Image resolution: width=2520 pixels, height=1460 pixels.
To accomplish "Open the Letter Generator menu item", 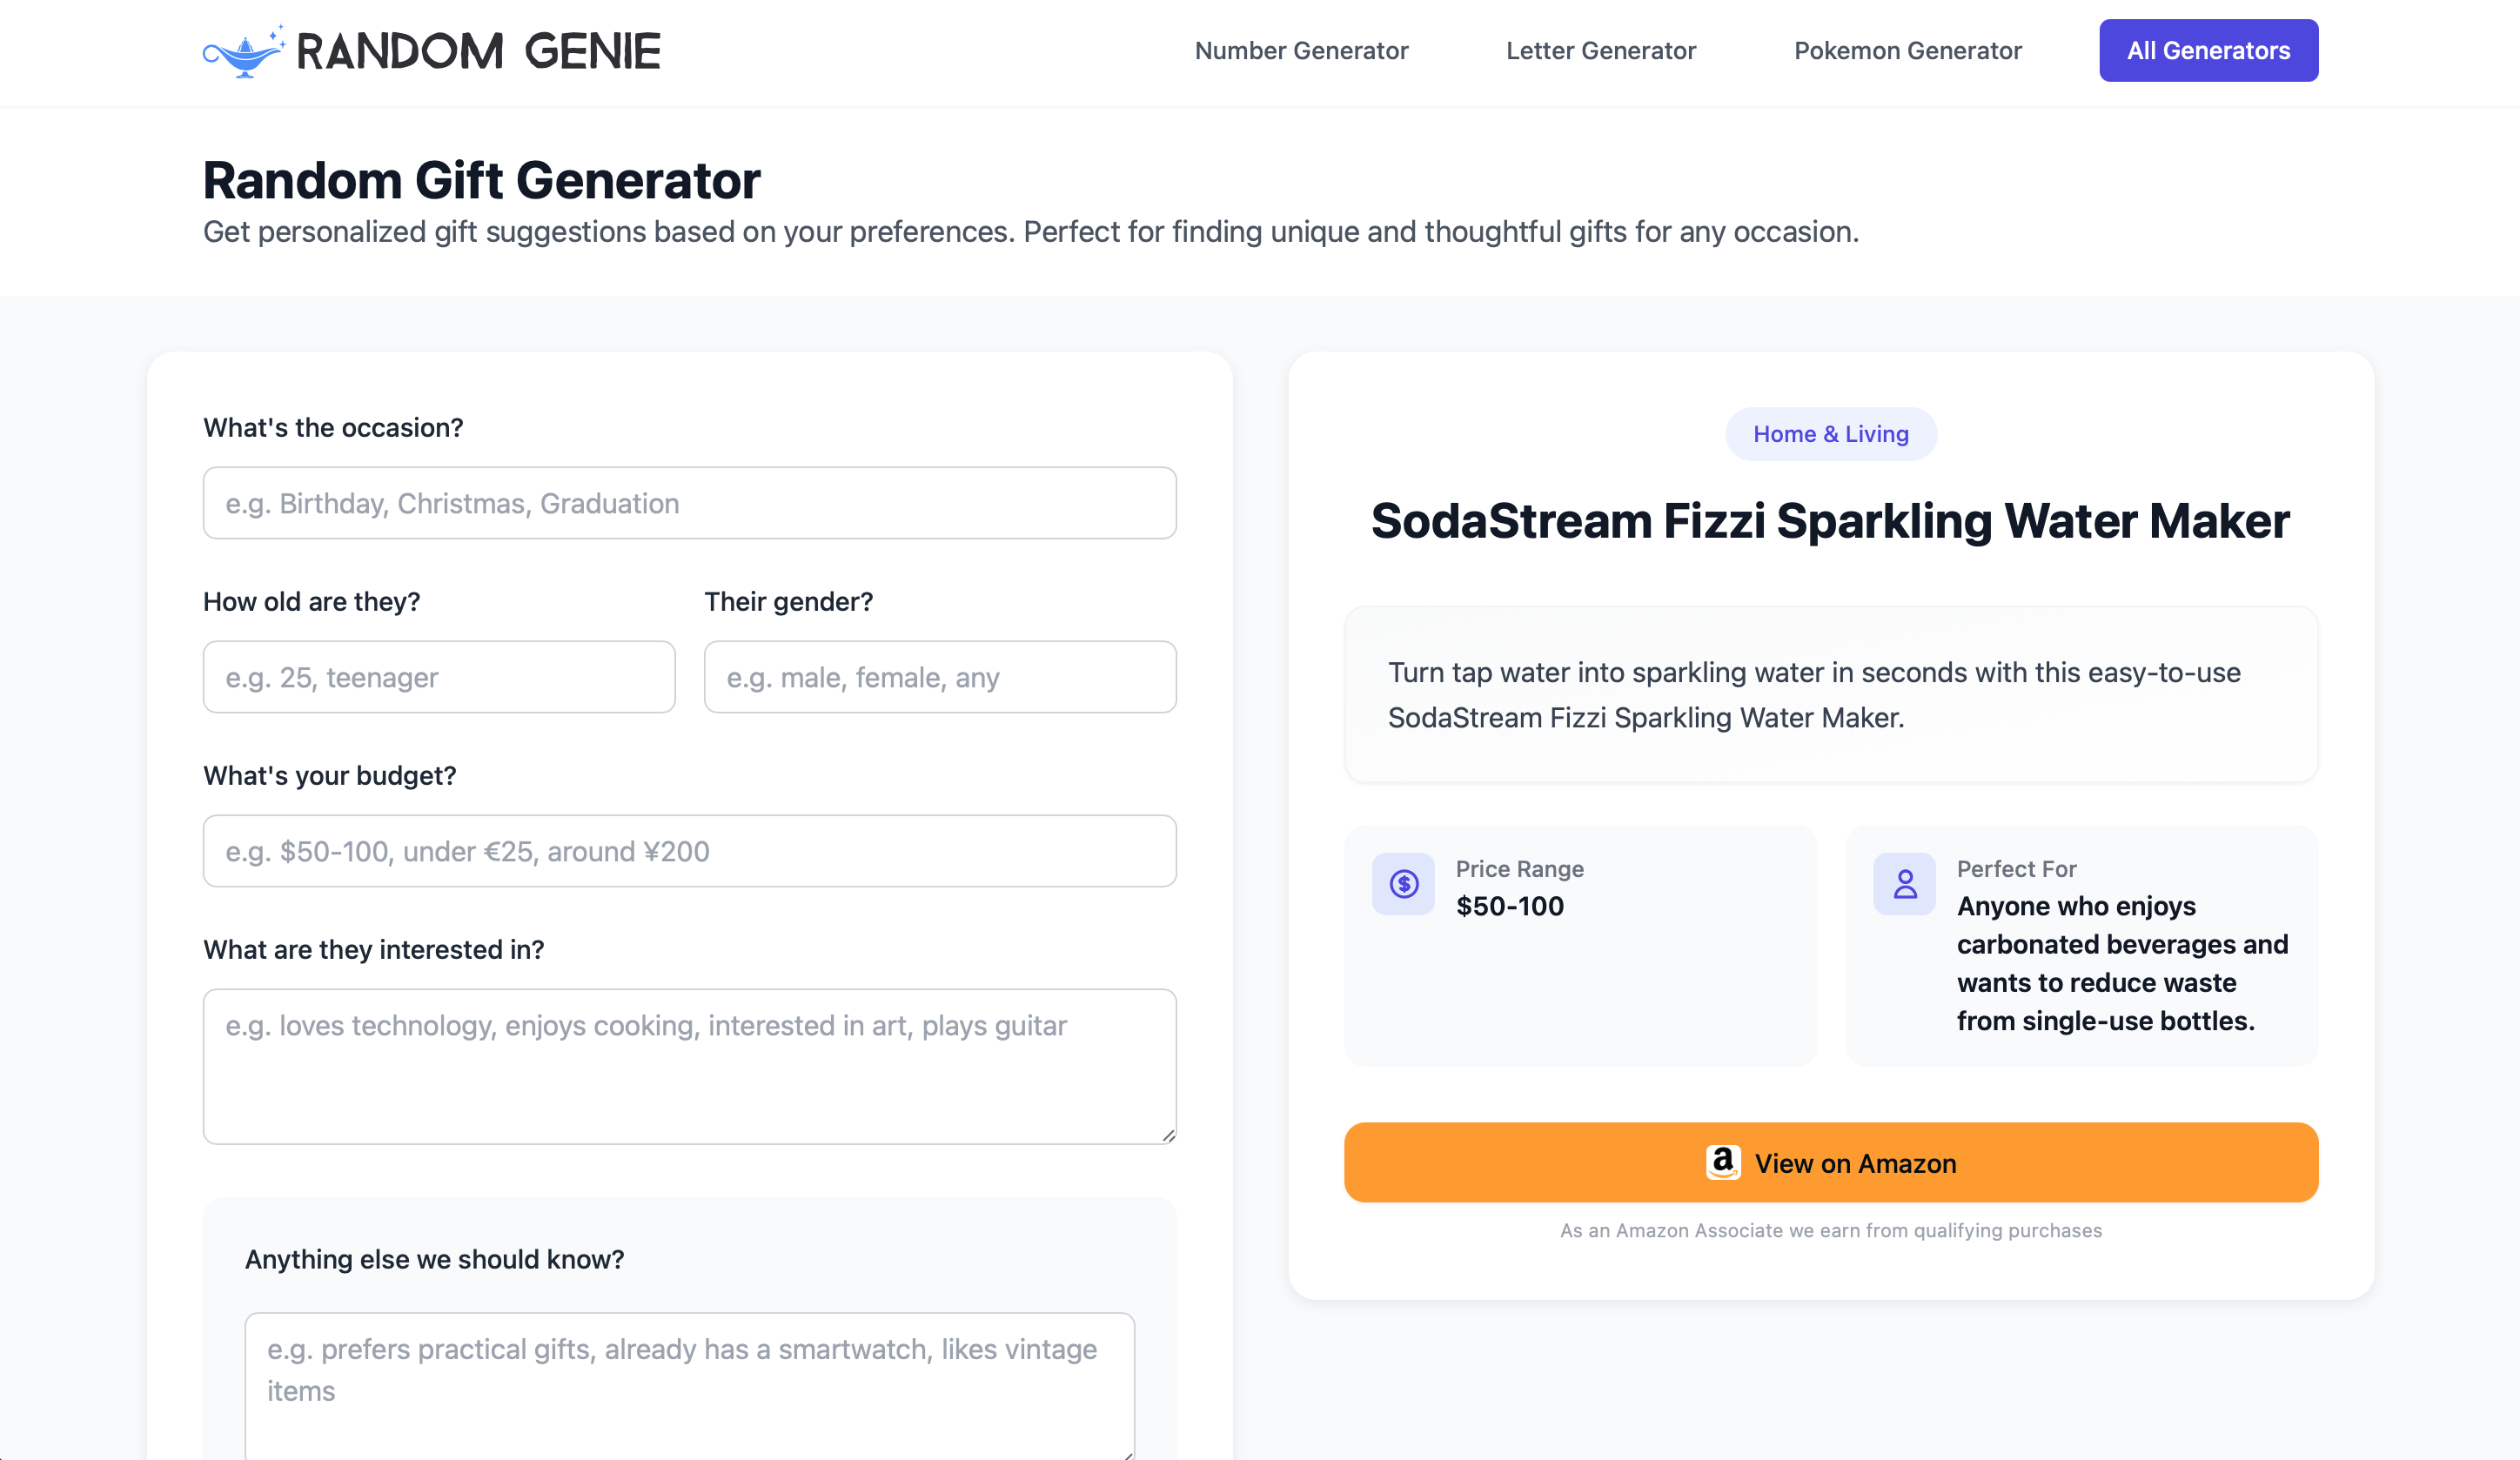I will [1600, 51].
